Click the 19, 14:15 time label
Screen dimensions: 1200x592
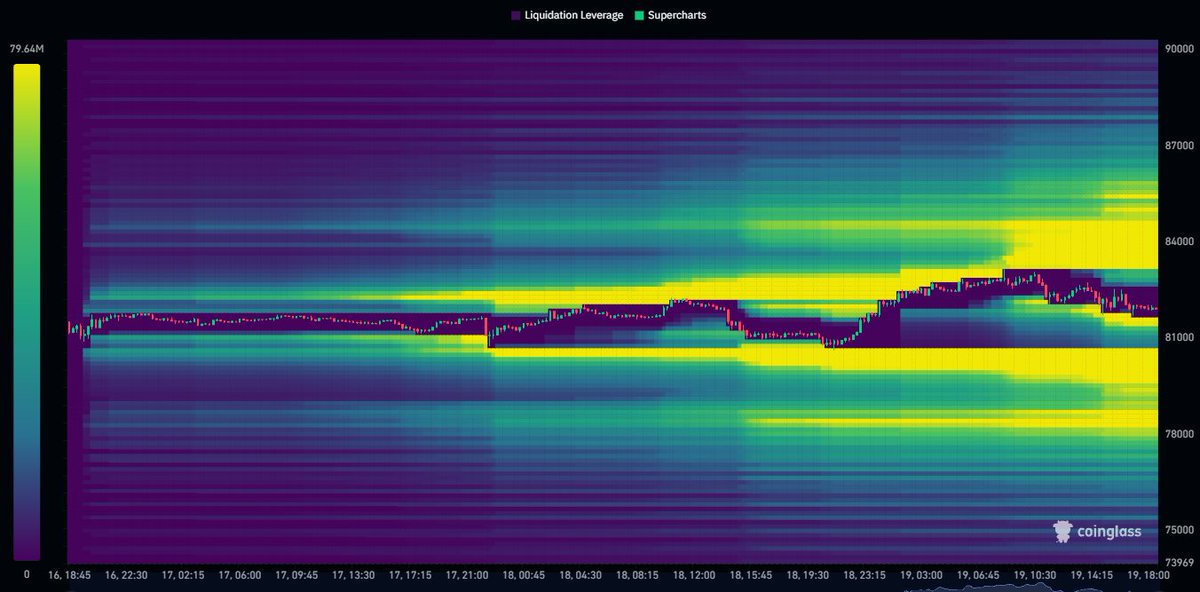click(x=1093, y=575)
